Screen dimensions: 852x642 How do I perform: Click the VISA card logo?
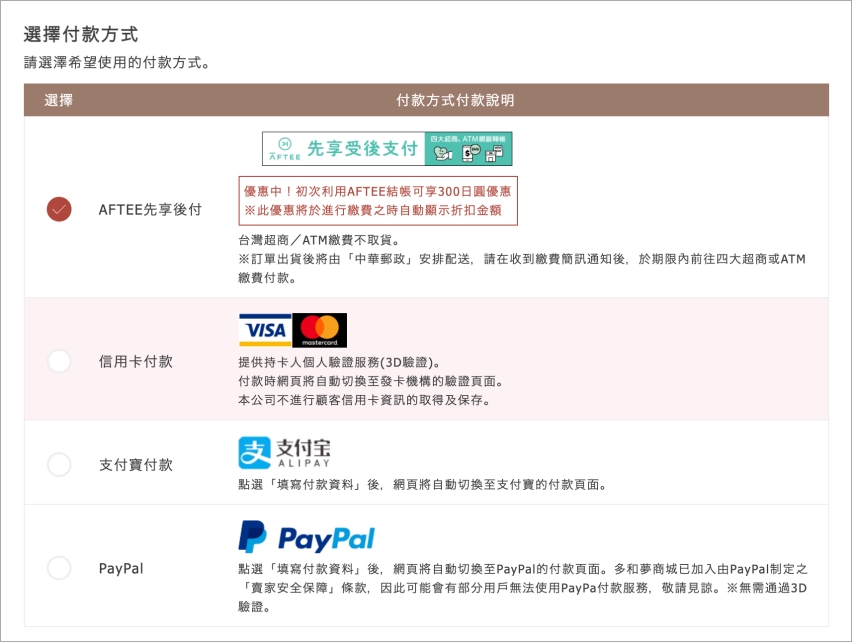pyautogui.click(x=265, y=329)
